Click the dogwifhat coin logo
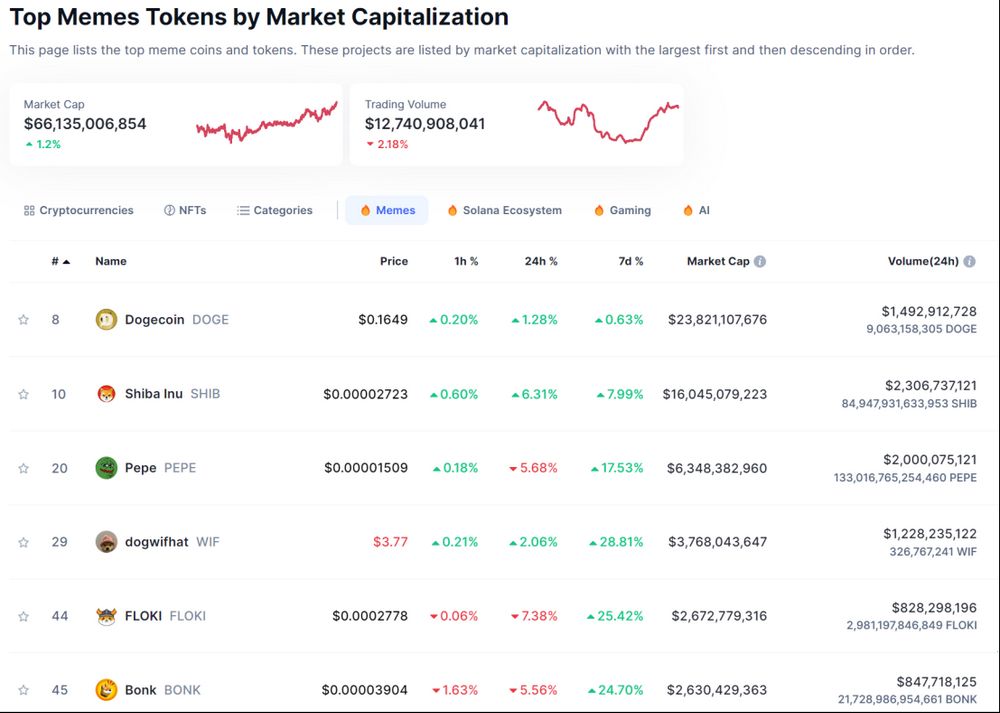This screenshot has width=1000, height=713. point(106,542)
